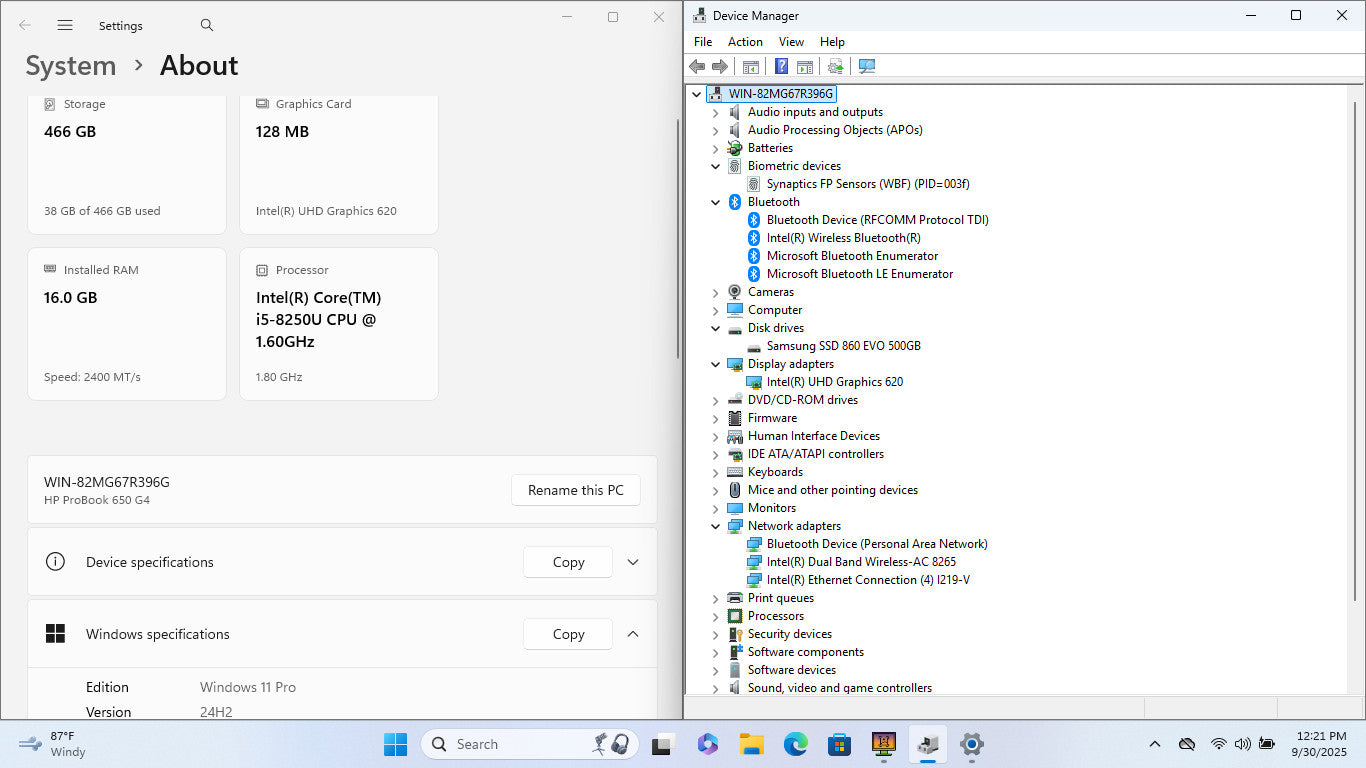The width and height of the screenshot is (1366, 768).
Task: Expand the Processors category in device tree
Action: [716, 617]
